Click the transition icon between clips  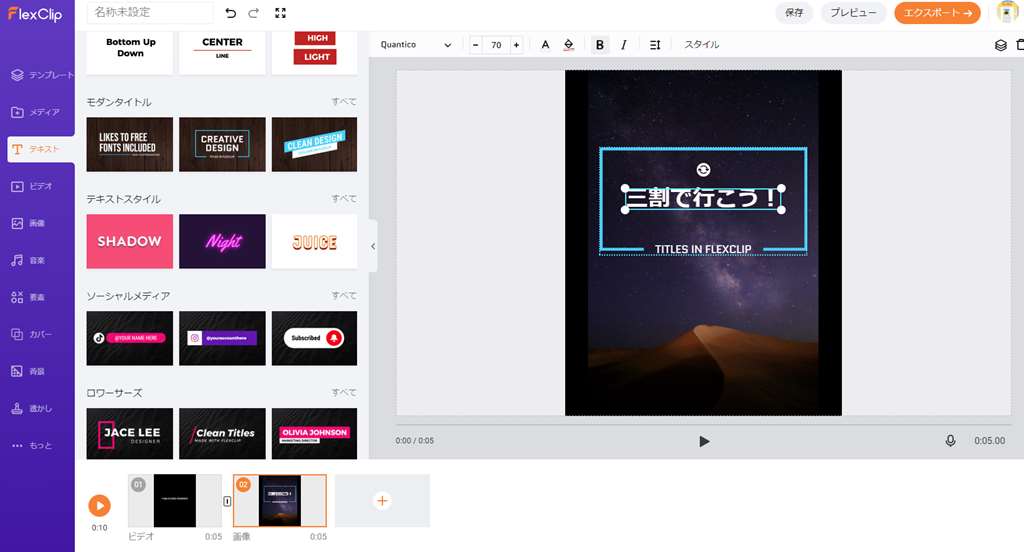[x=227, y=501]
